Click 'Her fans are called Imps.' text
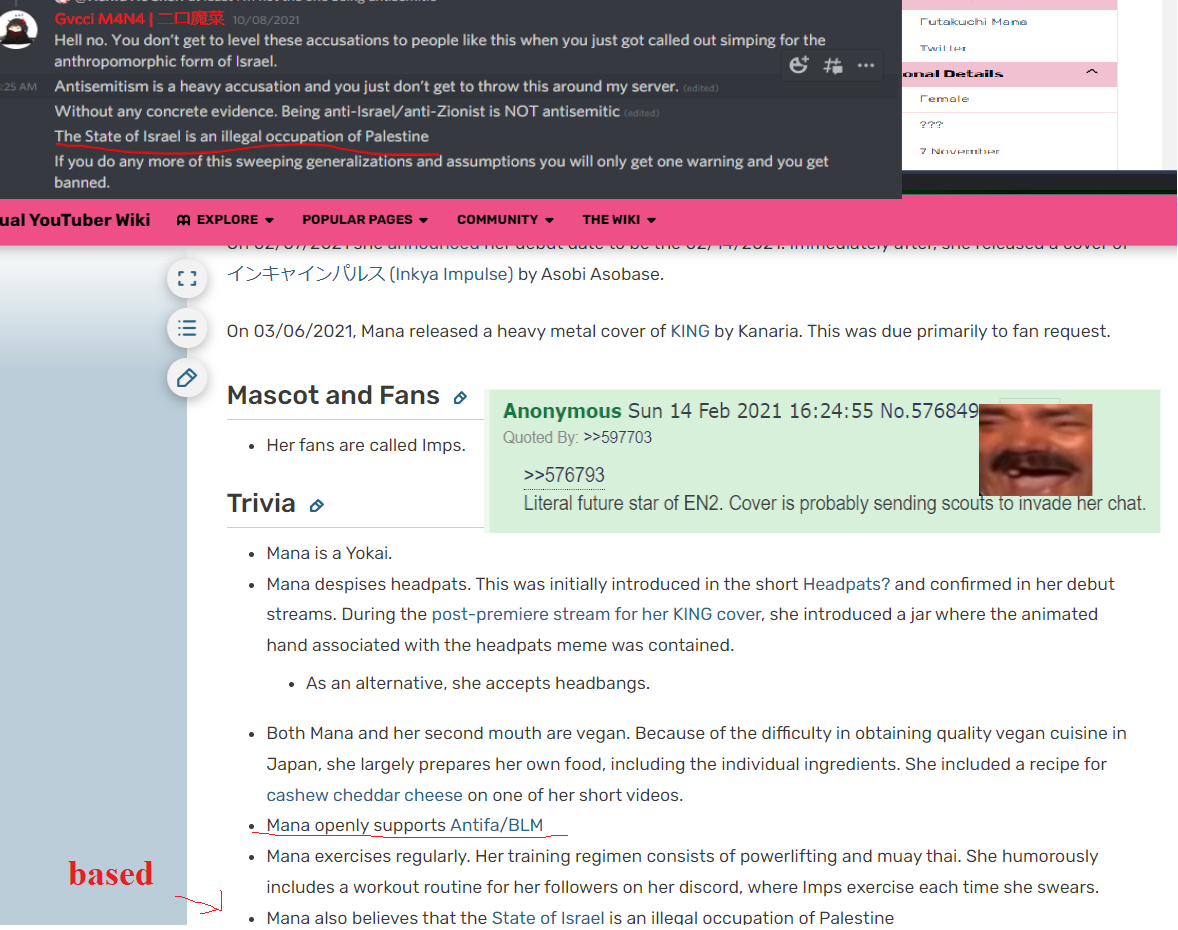The width and height of the screenshot is (1178, 930). 366,445
